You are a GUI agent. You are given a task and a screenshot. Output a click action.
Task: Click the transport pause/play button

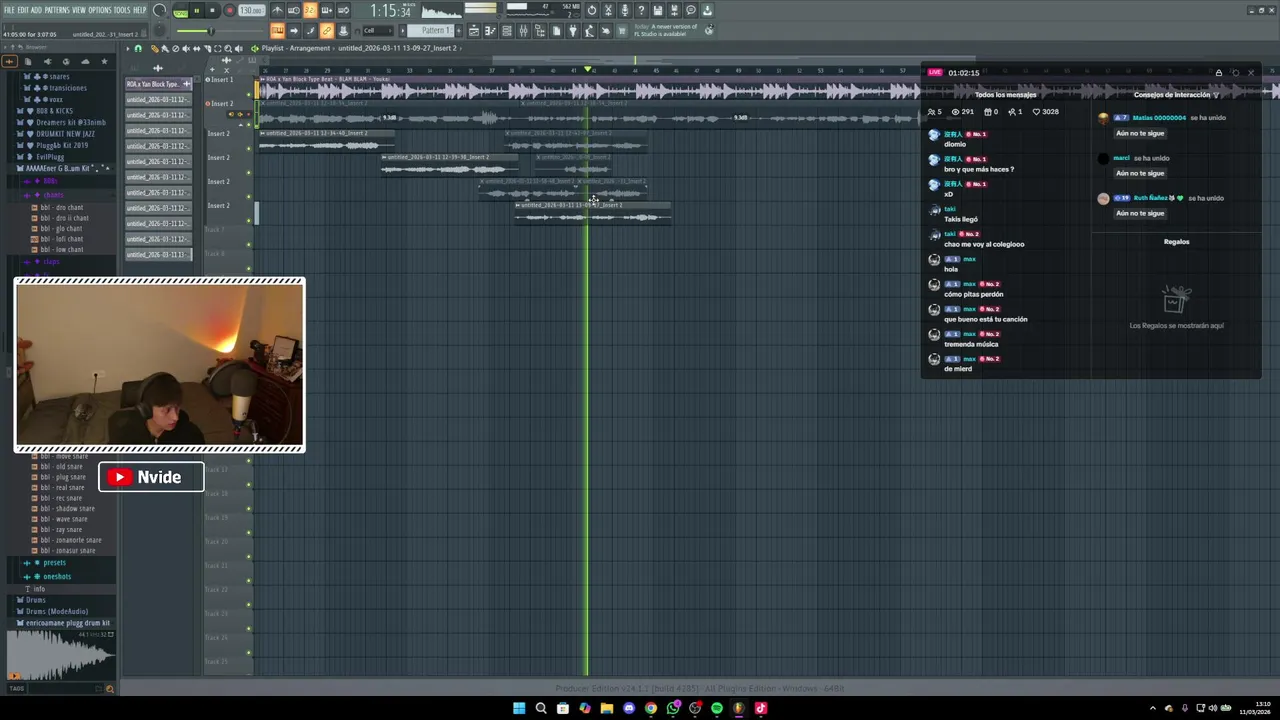(x=197, y=10)
